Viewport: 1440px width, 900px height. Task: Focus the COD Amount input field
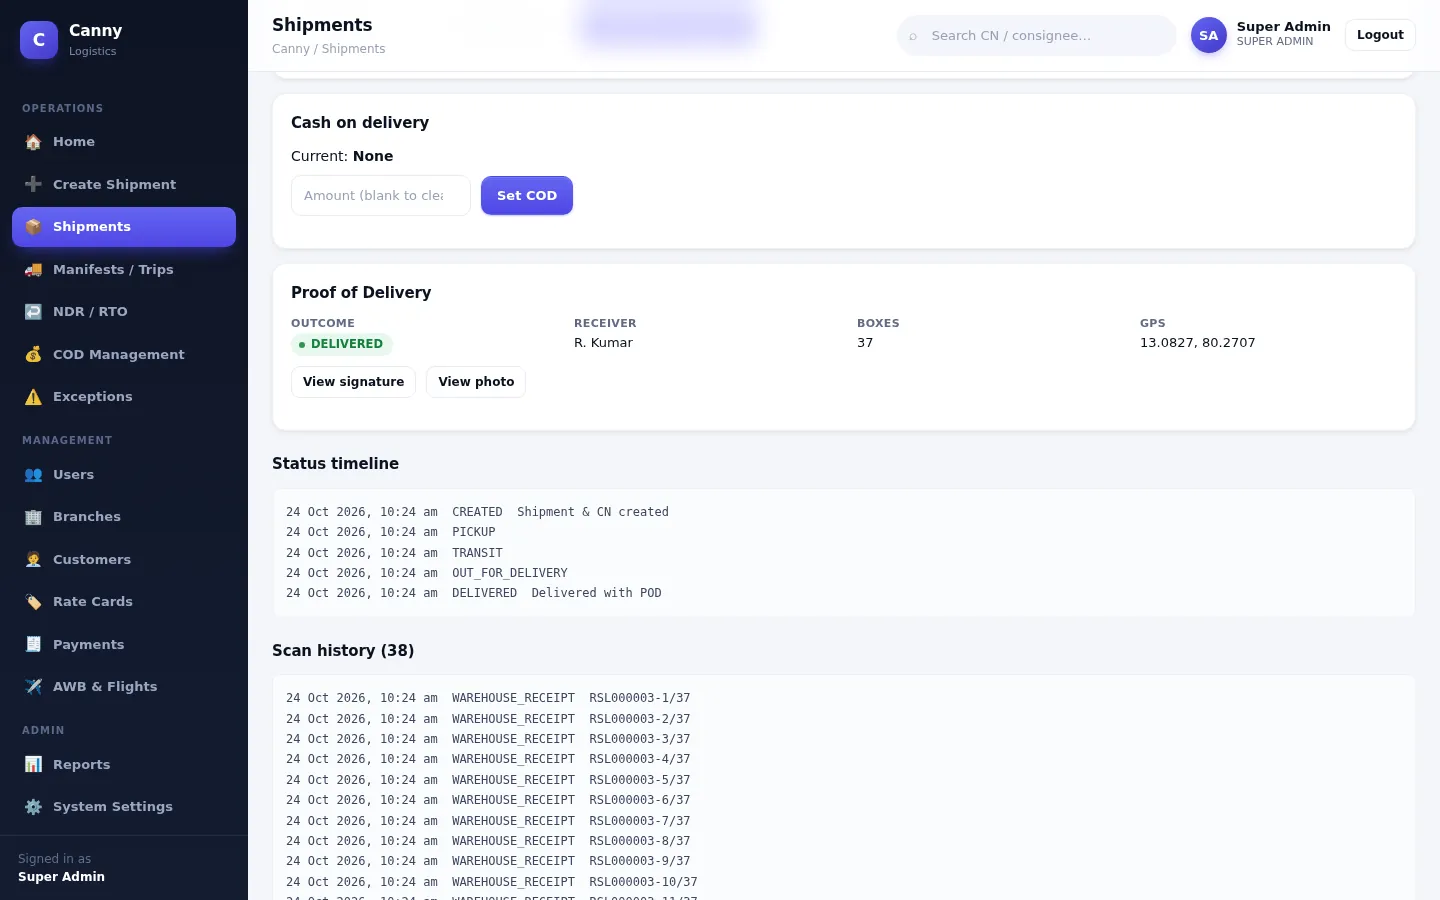381,196
